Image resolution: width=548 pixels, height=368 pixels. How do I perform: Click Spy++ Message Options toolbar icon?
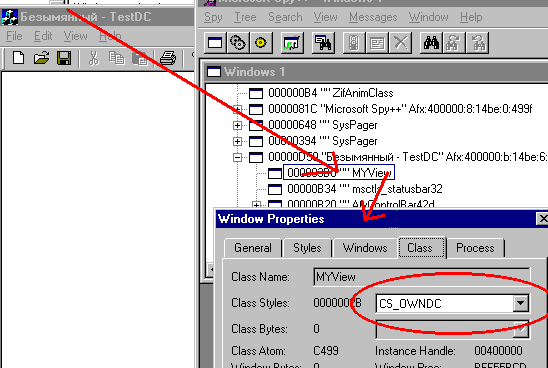(377, 43)
